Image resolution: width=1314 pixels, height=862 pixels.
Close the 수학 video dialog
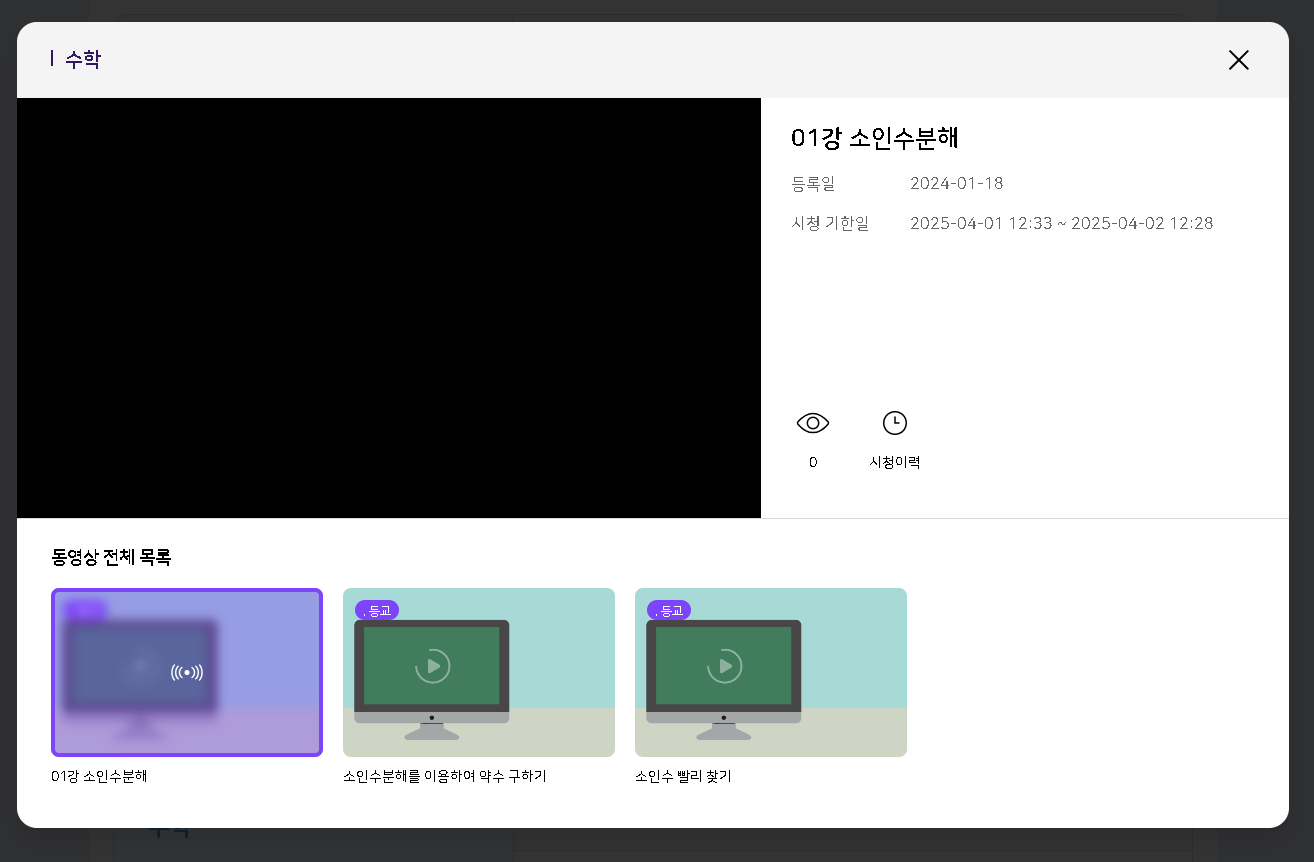(x=1238, y=60)
